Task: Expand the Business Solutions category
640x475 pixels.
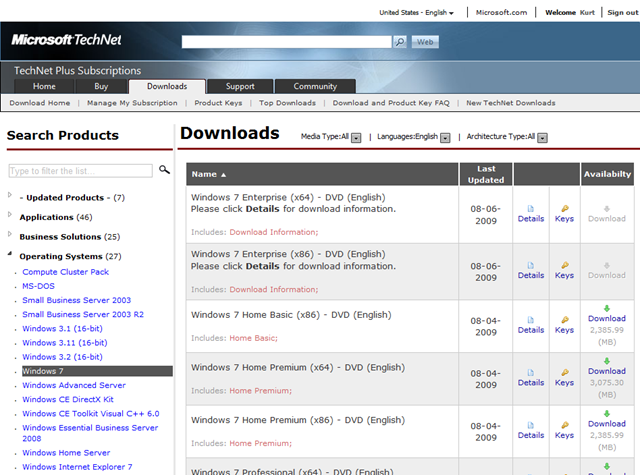Action: [x=11, y=236]
